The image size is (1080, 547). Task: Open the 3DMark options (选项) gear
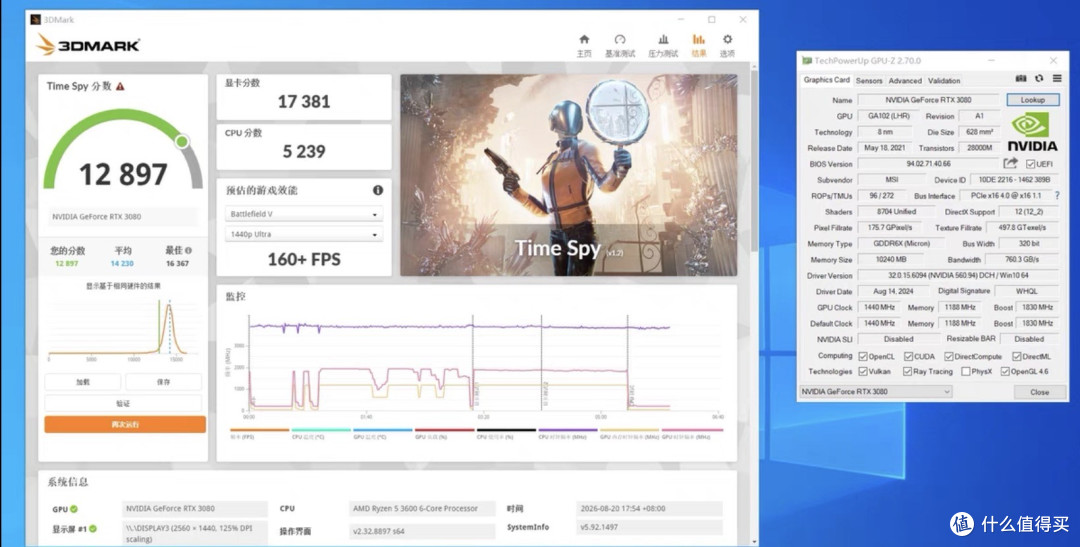[727, 45]
